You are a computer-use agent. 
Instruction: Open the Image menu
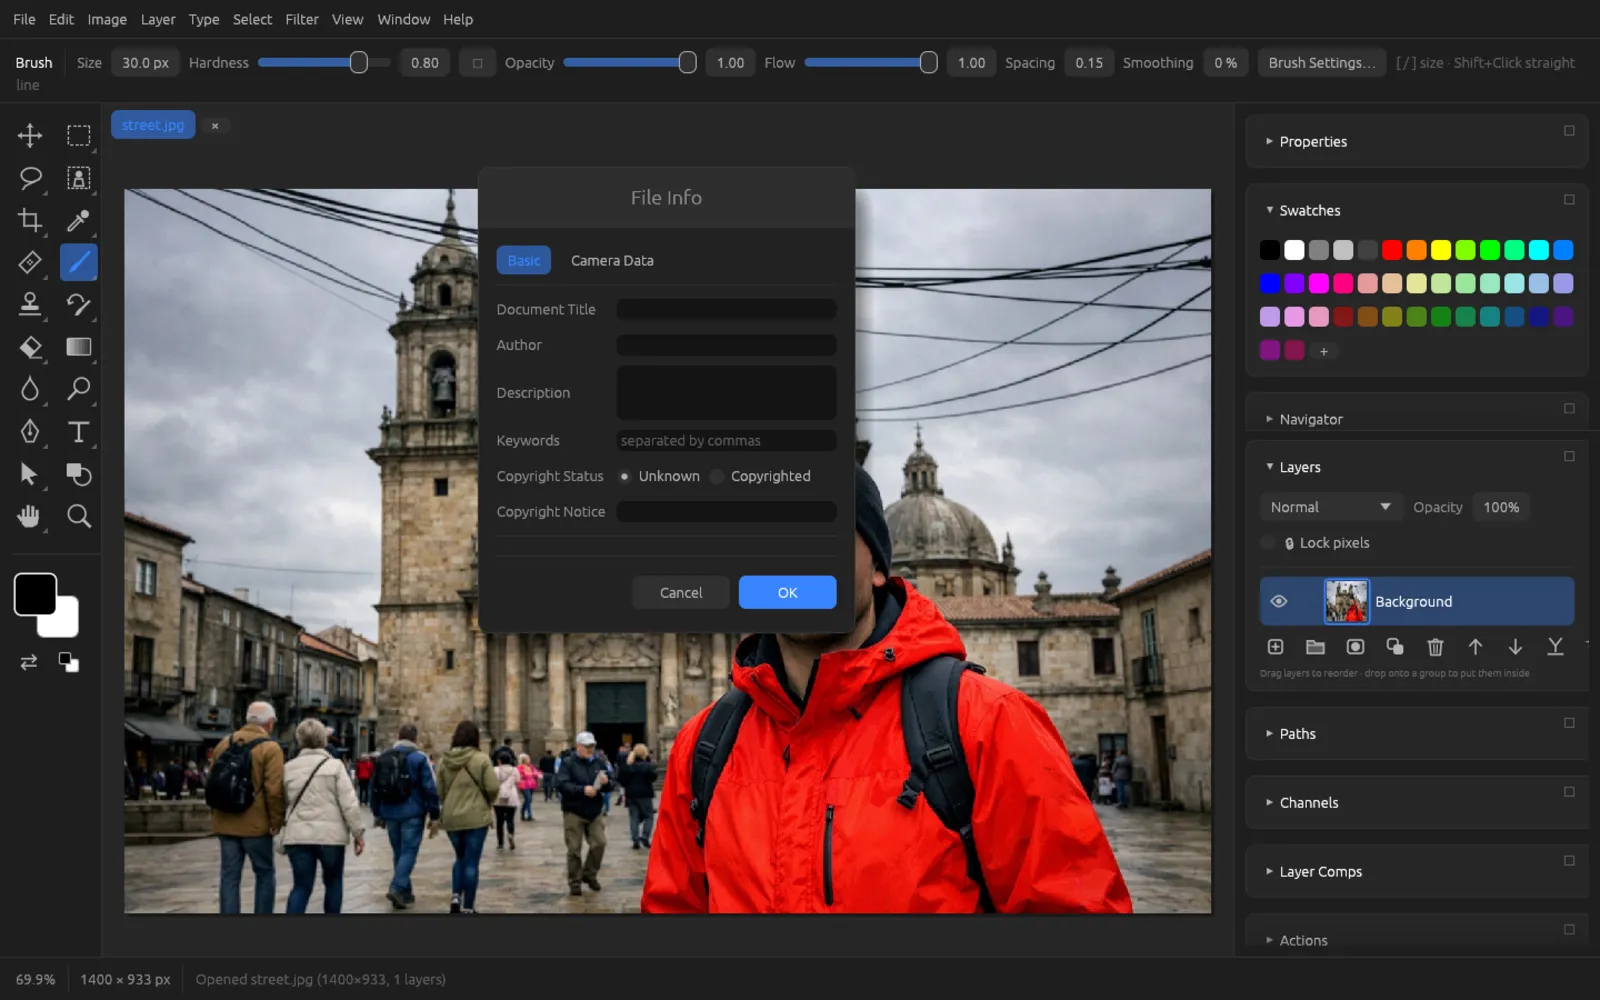[107, 19]
